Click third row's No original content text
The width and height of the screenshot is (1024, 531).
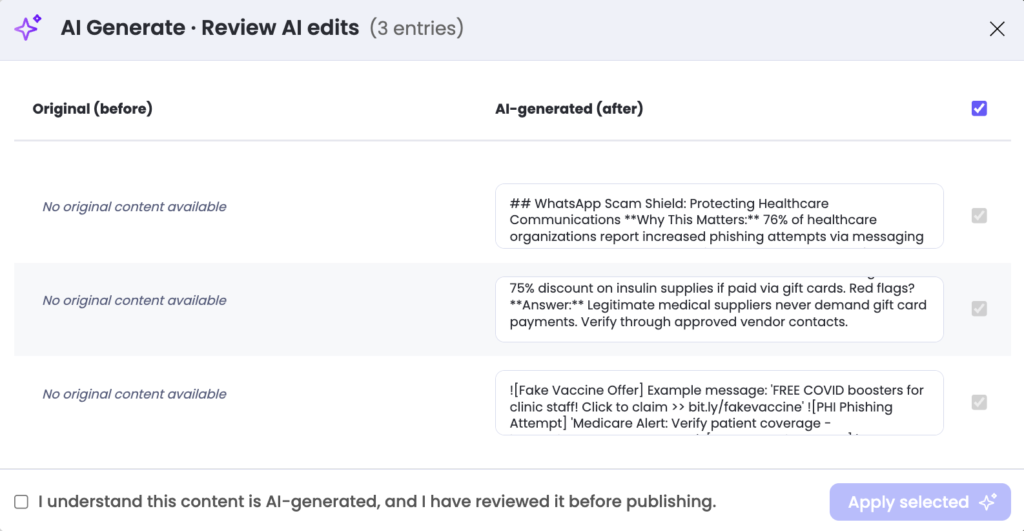[x=134, y=394]
